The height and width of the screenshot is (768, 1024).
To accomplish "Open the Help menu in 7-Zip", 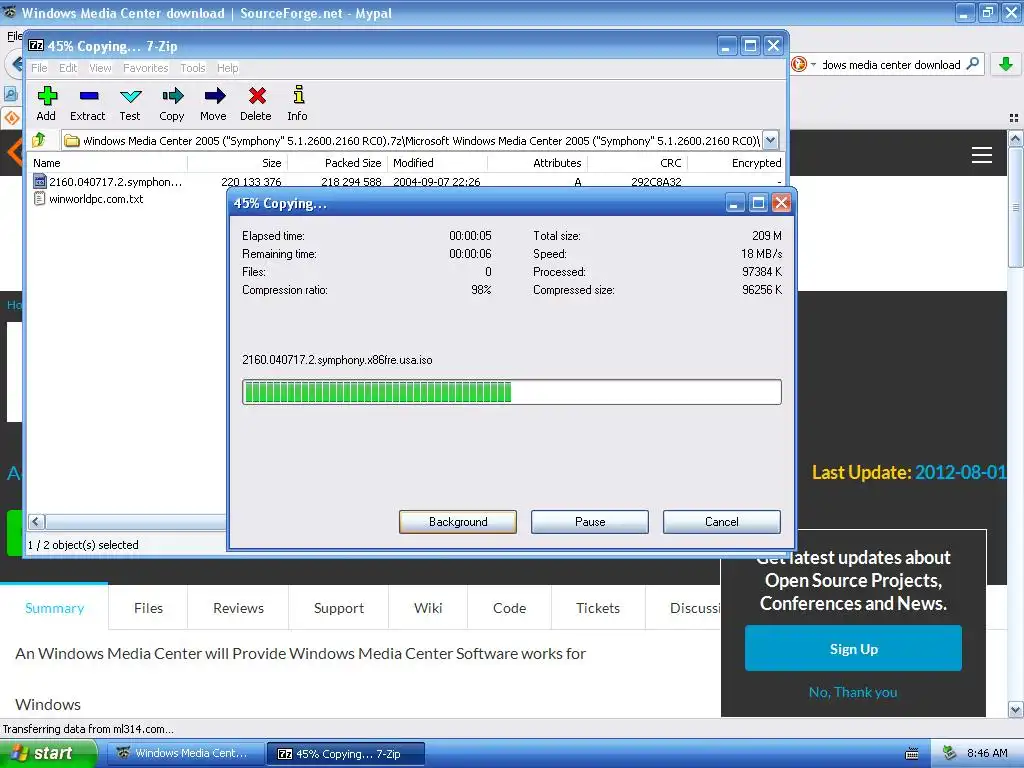I will (227, 68).
